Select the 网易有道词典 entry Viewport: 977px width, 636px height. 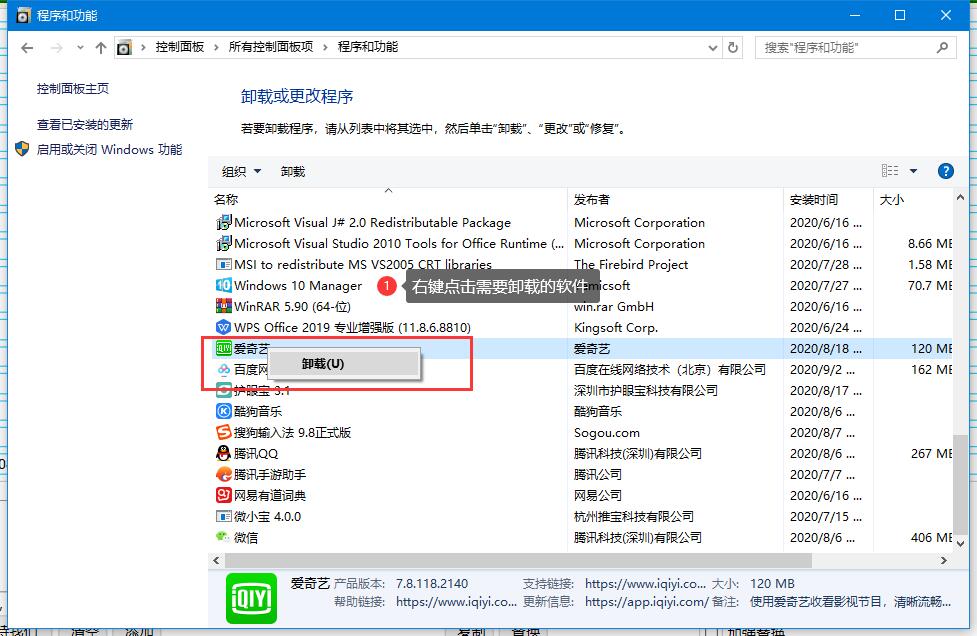pos(270,495)
